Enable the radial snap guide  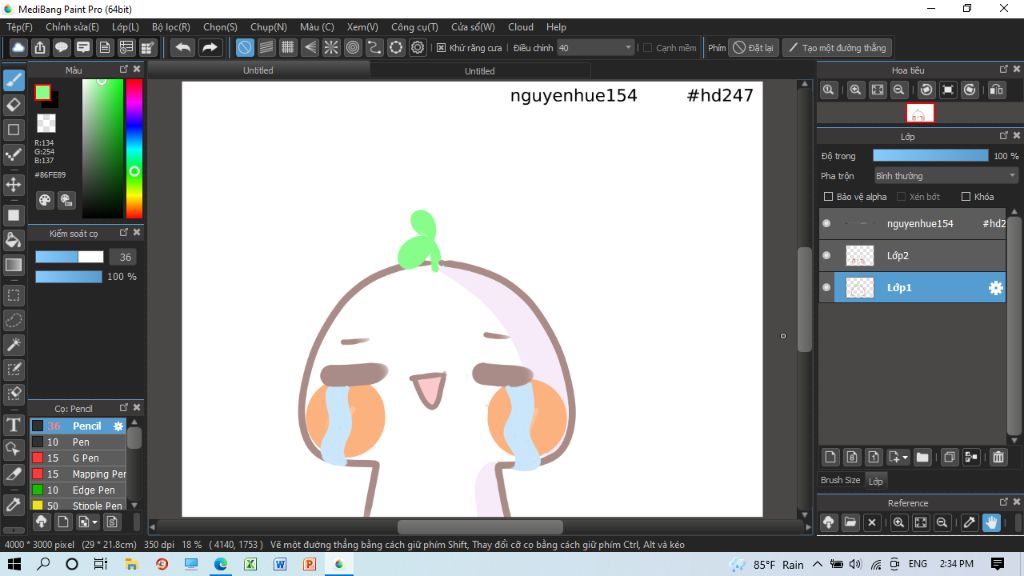click(x=331, y=48)
